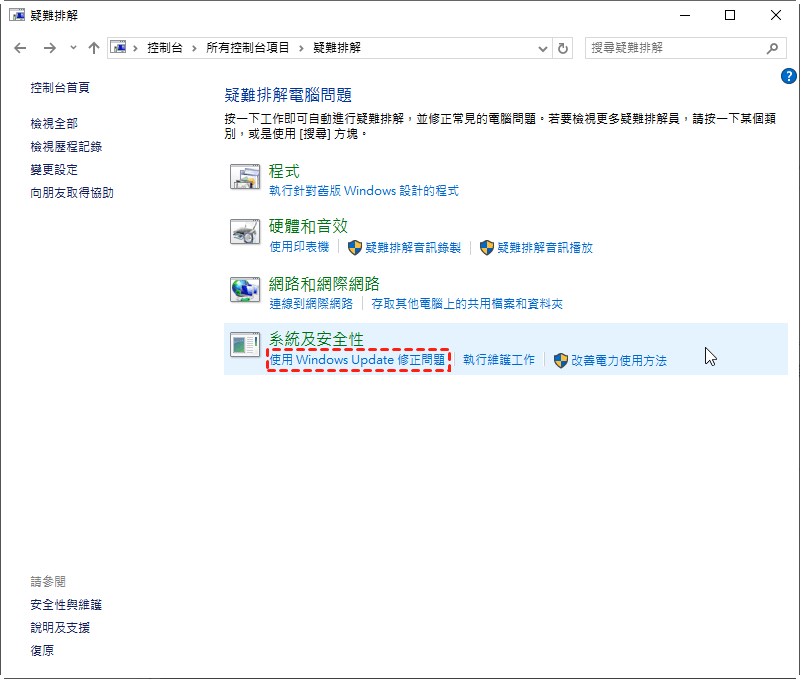
Task: Open 檢視全部 in the left sidebar
Action: [54, 123]
